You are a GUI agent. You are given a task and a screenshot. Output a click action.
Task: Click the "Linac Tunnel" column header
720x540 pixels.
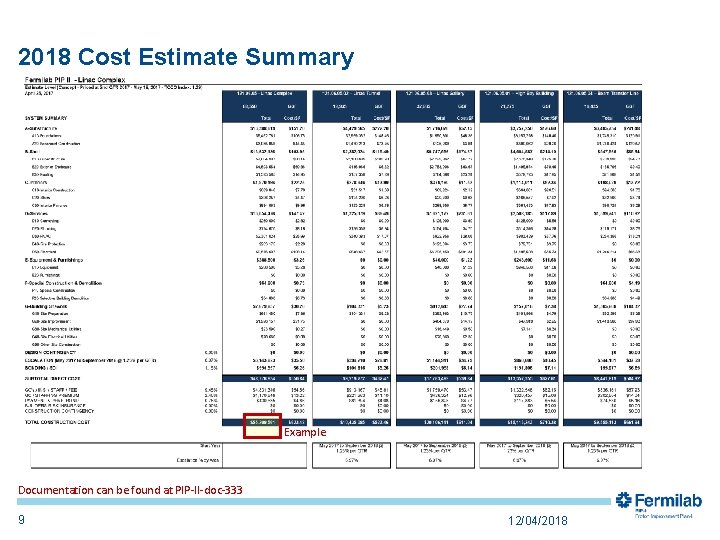pyautogui.click(x=352, y=94)
